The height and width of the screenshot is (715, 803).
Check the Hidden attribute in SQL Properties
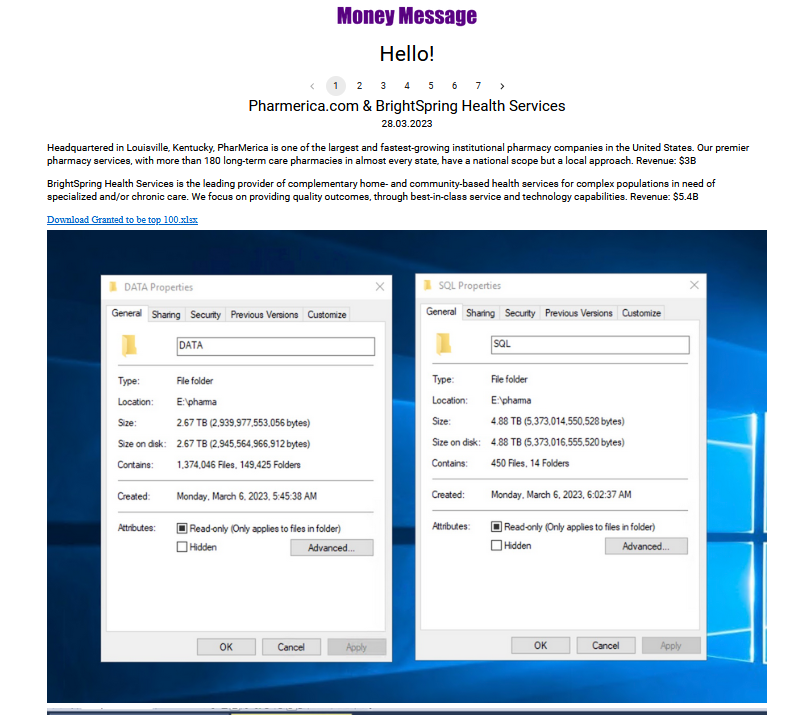[x=497, y=543]
